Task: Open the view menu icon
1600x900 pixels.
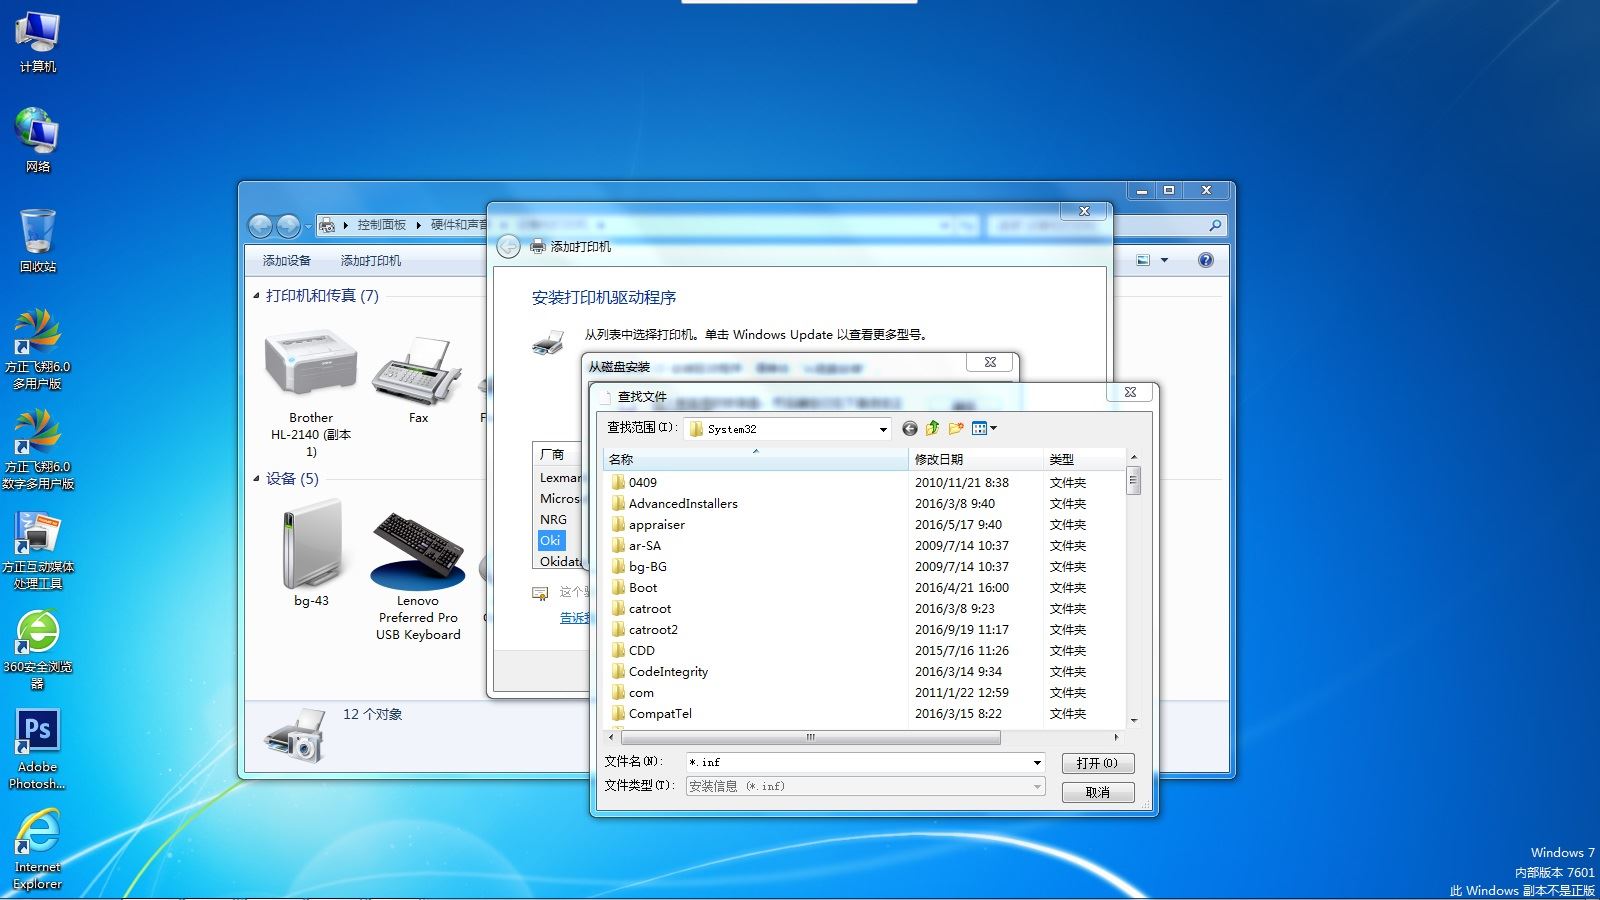Action: point(984,429)
